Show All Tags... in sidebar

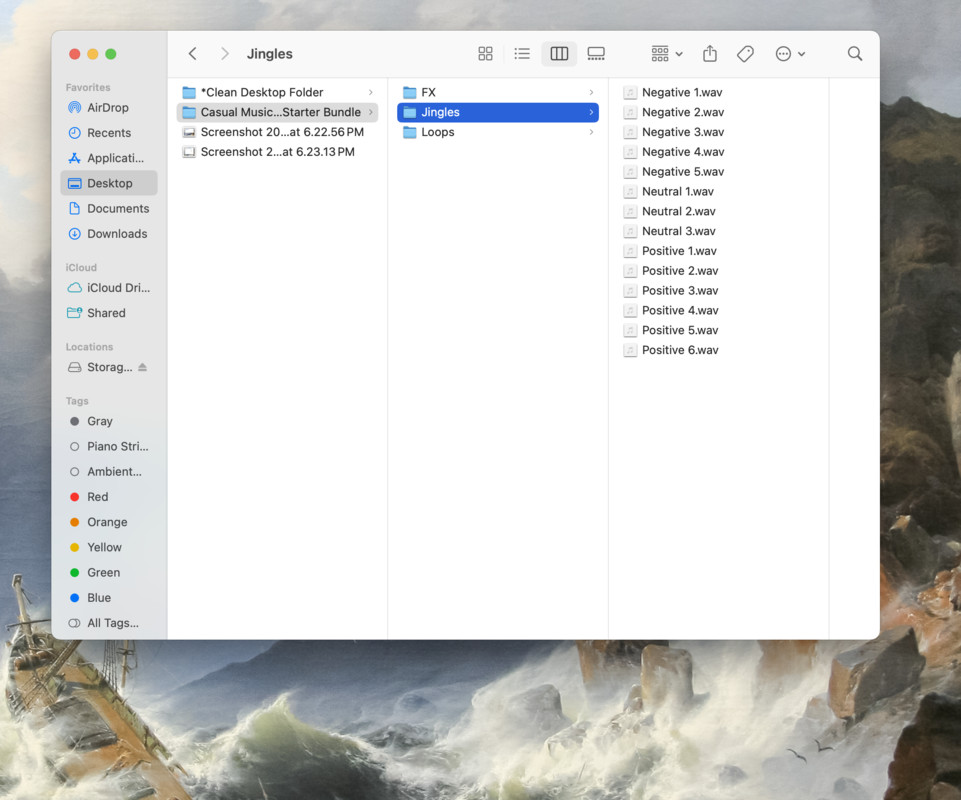click(109, 623)
